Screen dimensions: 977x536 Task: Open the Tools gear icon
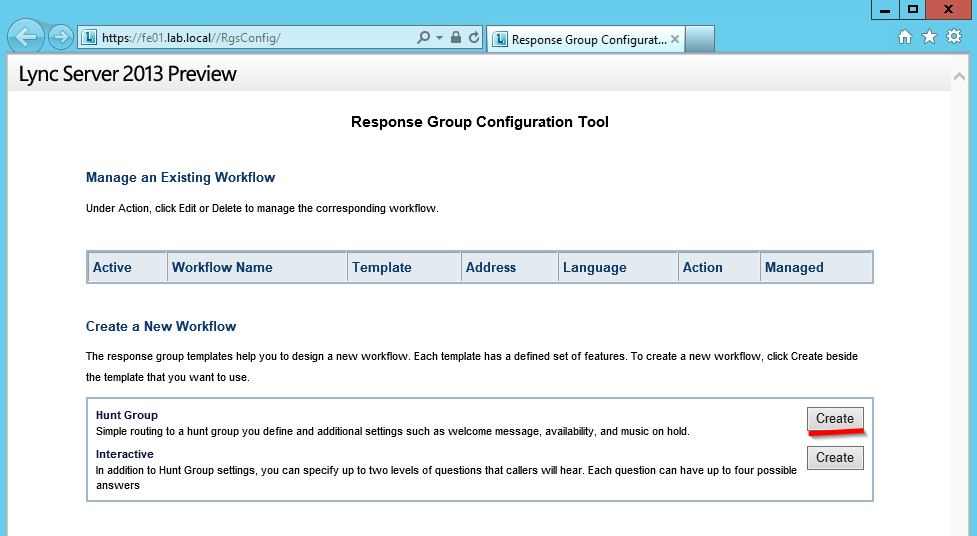954,37
